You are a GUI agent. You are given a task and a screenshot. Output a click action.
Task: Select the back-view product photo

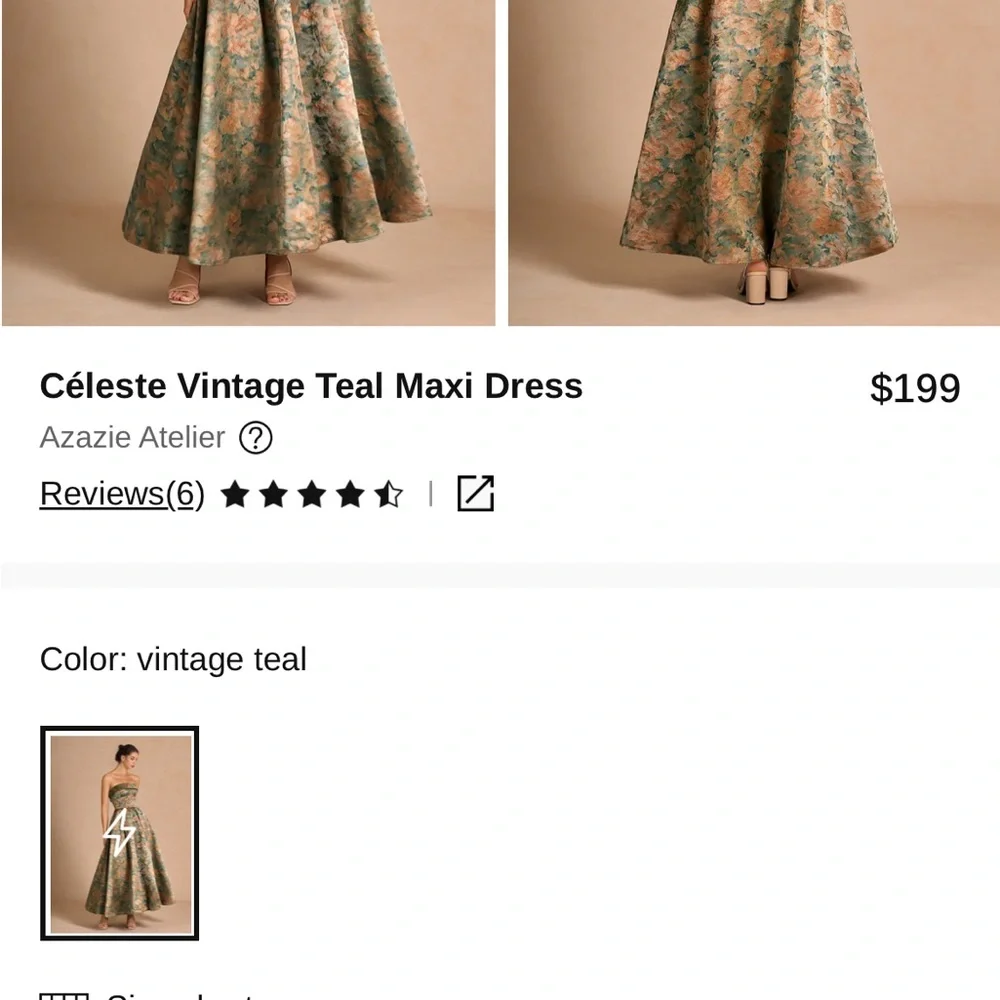click(x=755, y=160)
